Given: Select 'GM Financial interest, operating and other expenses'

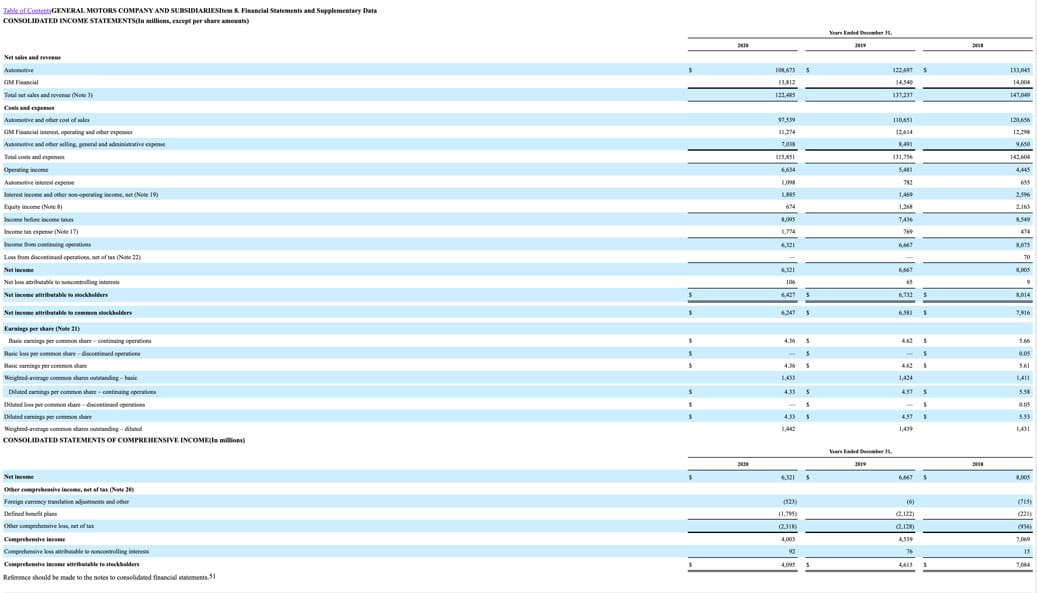Looking at the screenshot, I should coord(68,132).
